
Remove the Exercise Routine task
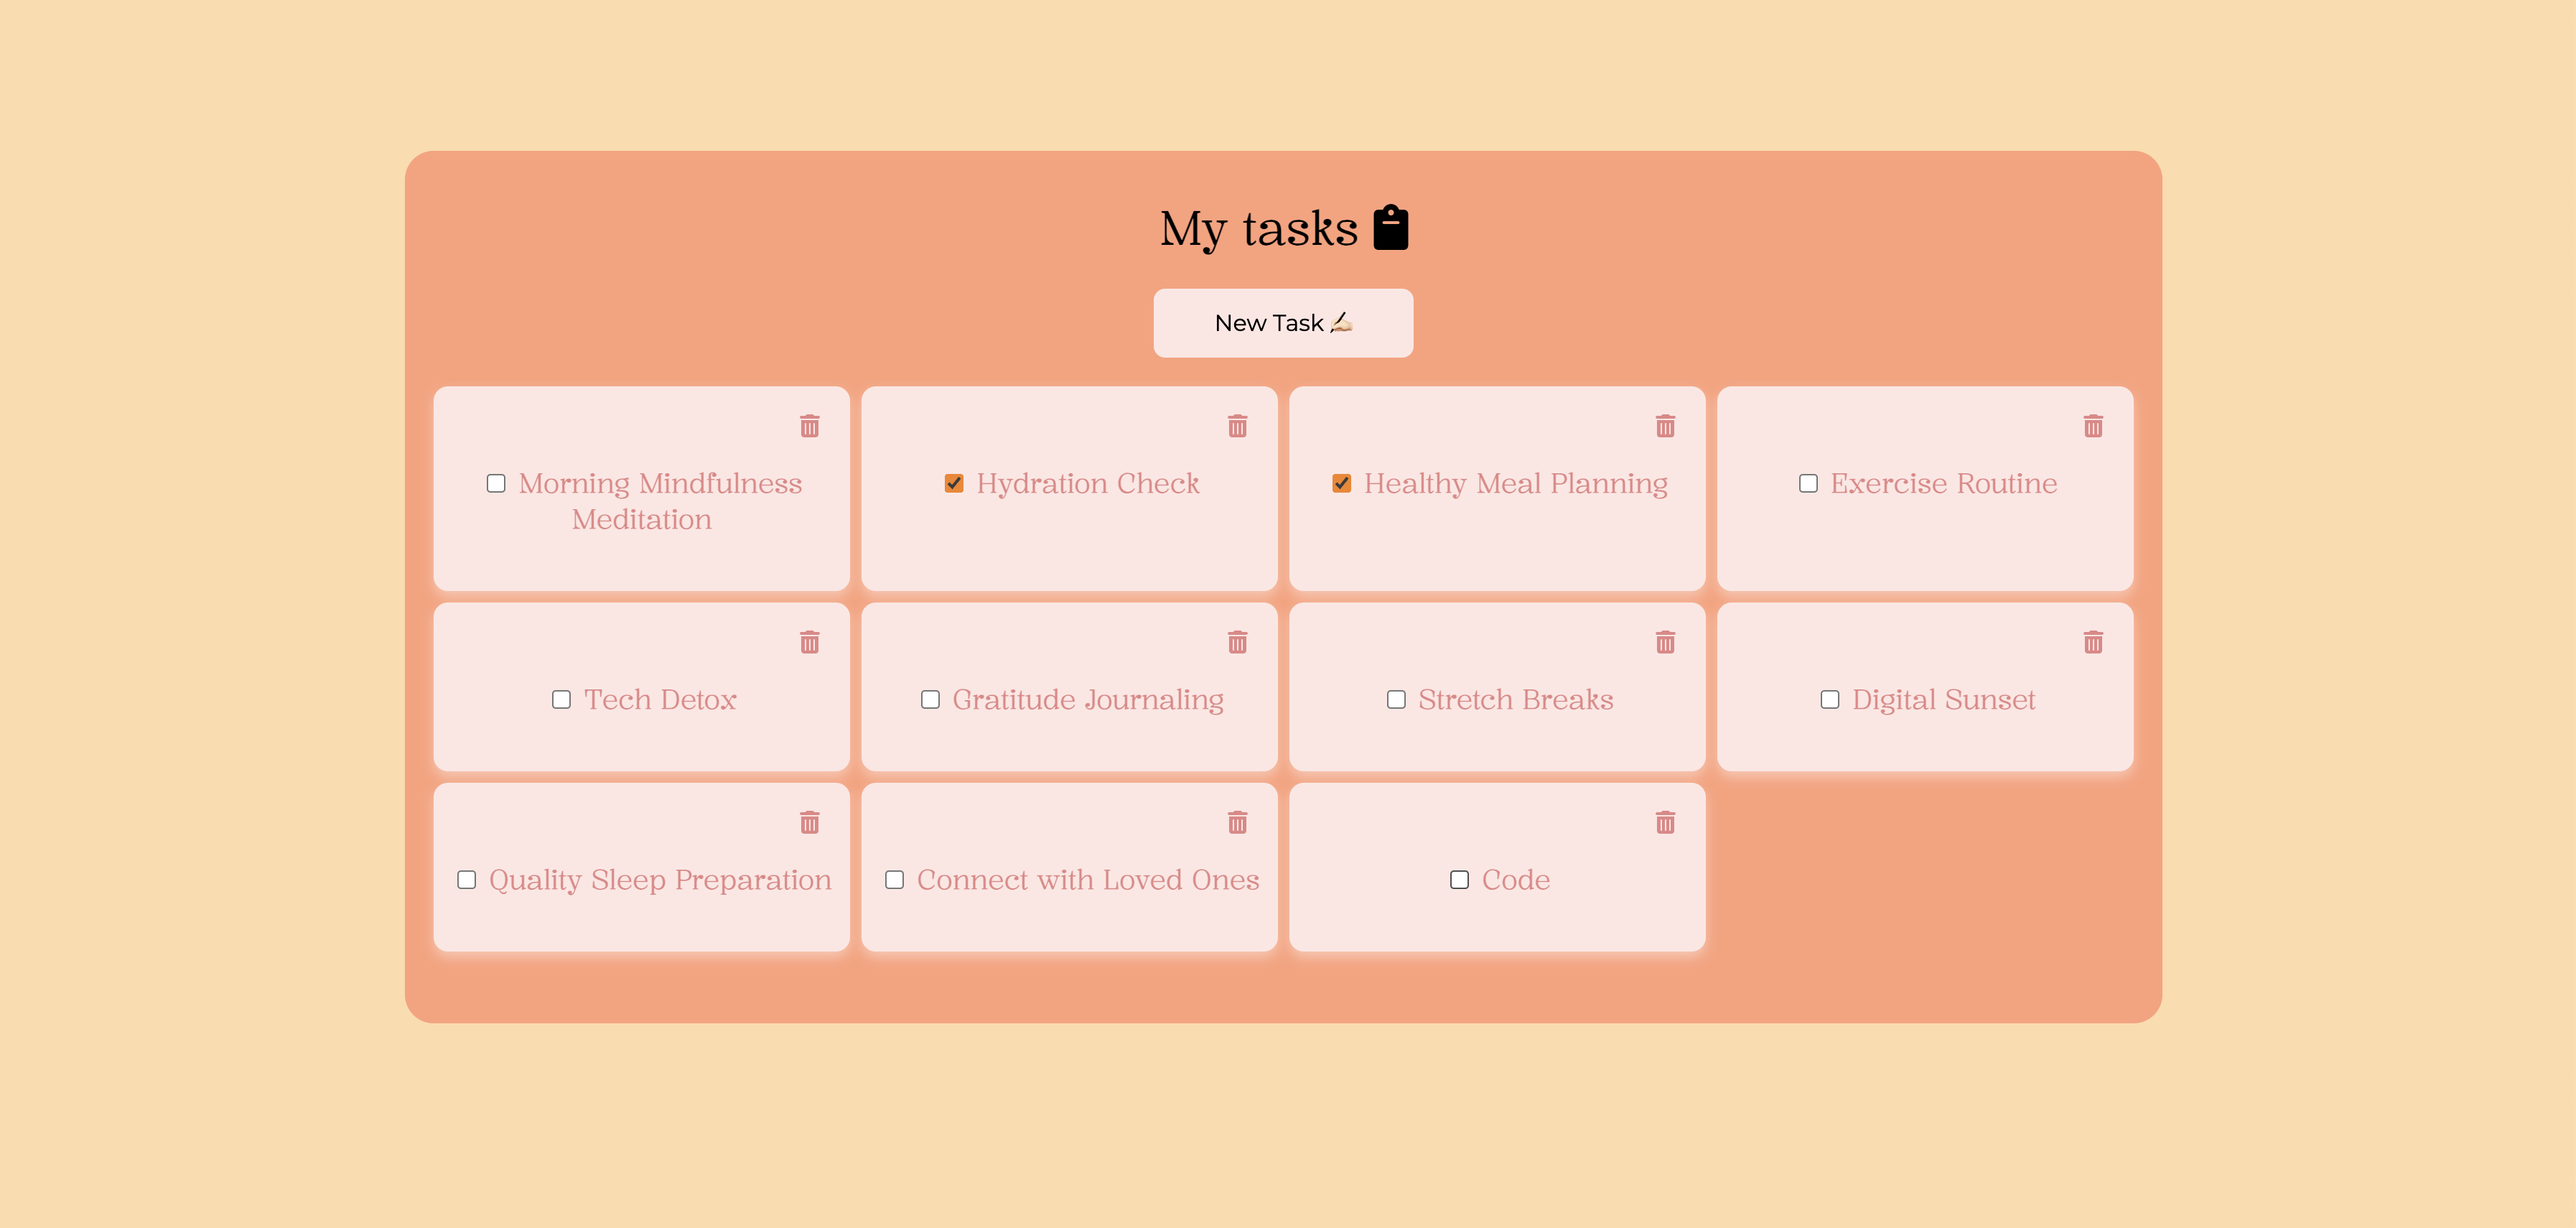[x=2093, y=426]
